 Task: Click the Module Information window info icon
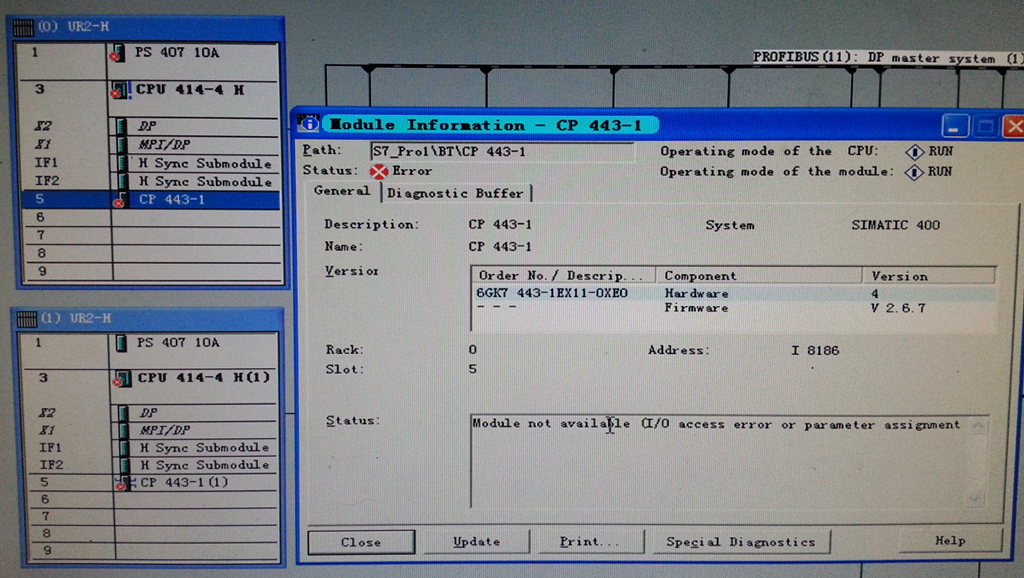pyautogui.click(x=308, y=123)
